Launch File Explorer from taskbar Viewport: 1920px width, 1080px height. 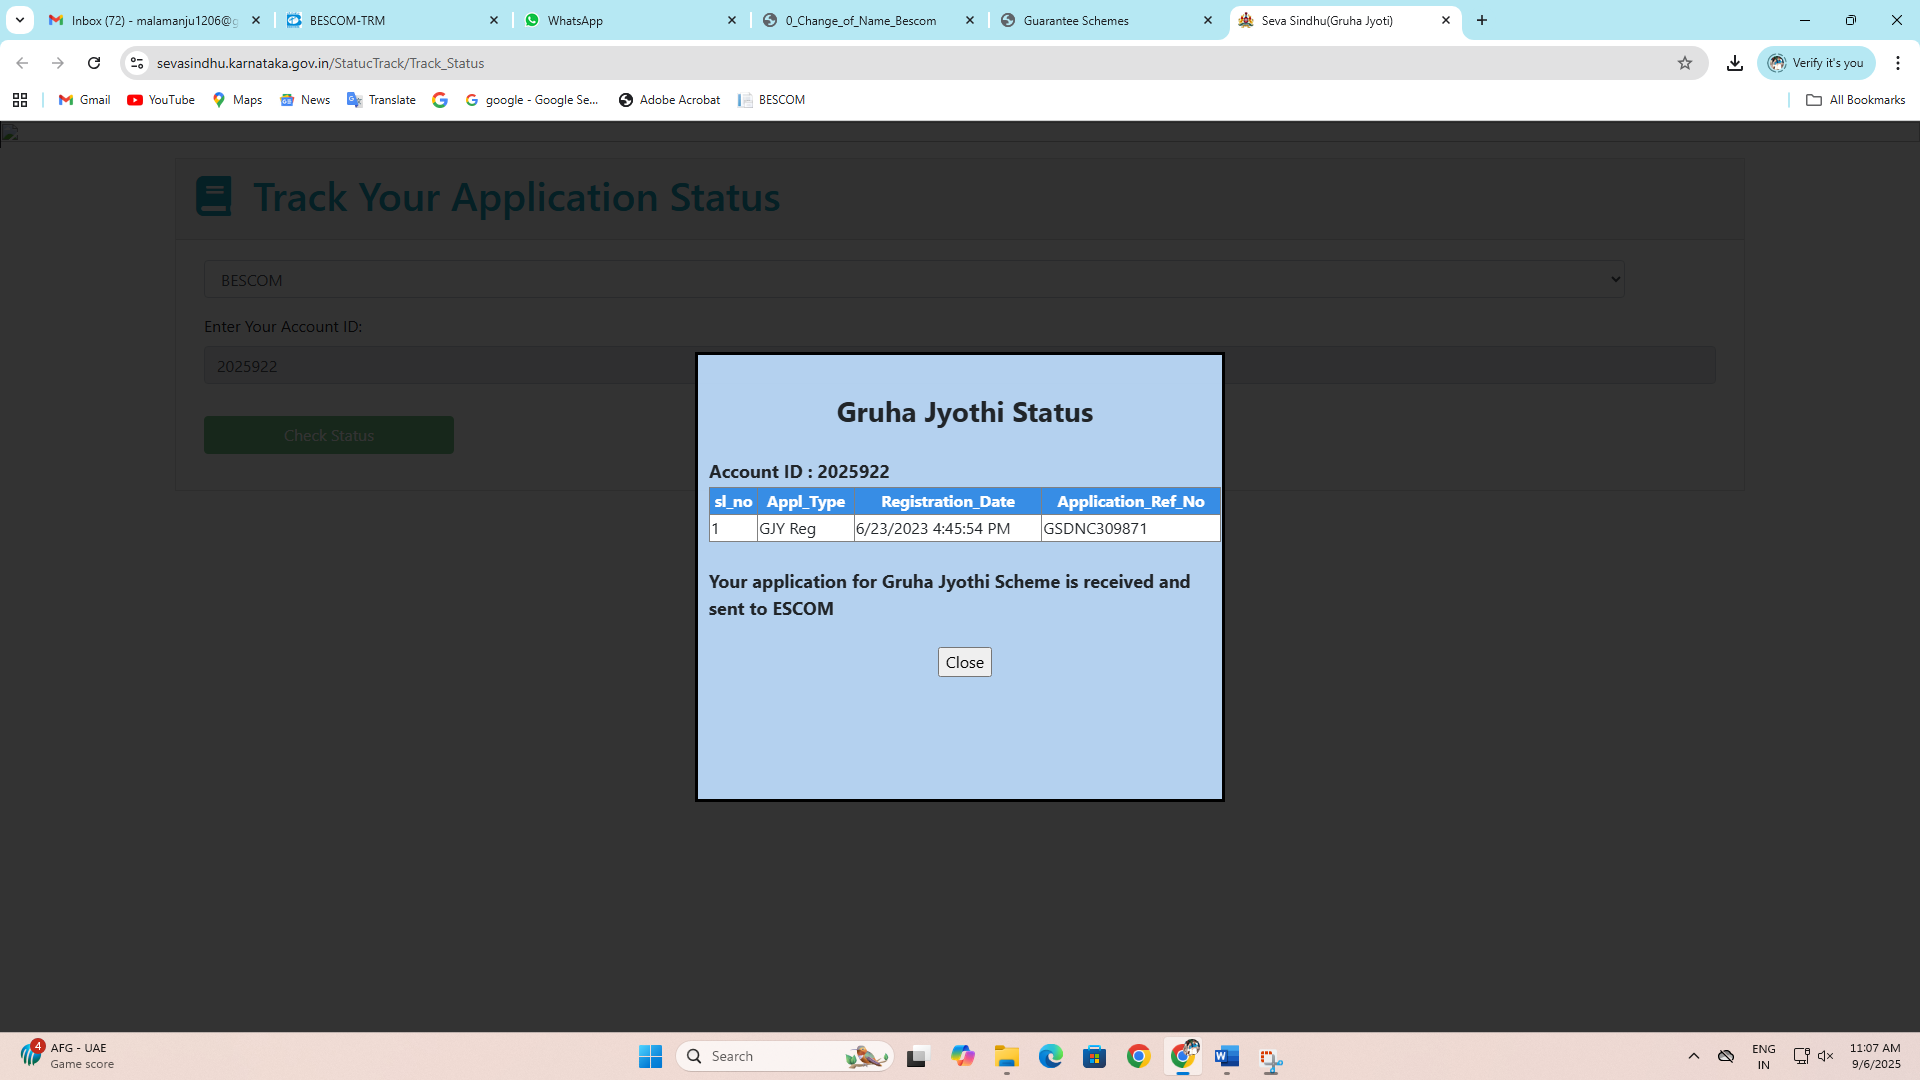pos(1006,1056)
